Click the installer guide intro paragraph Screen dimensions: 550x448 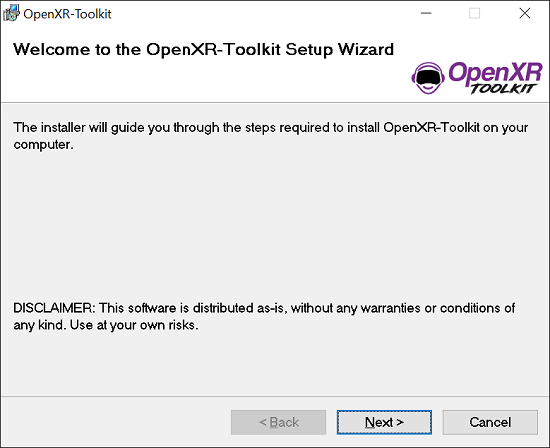click(270, 136)
